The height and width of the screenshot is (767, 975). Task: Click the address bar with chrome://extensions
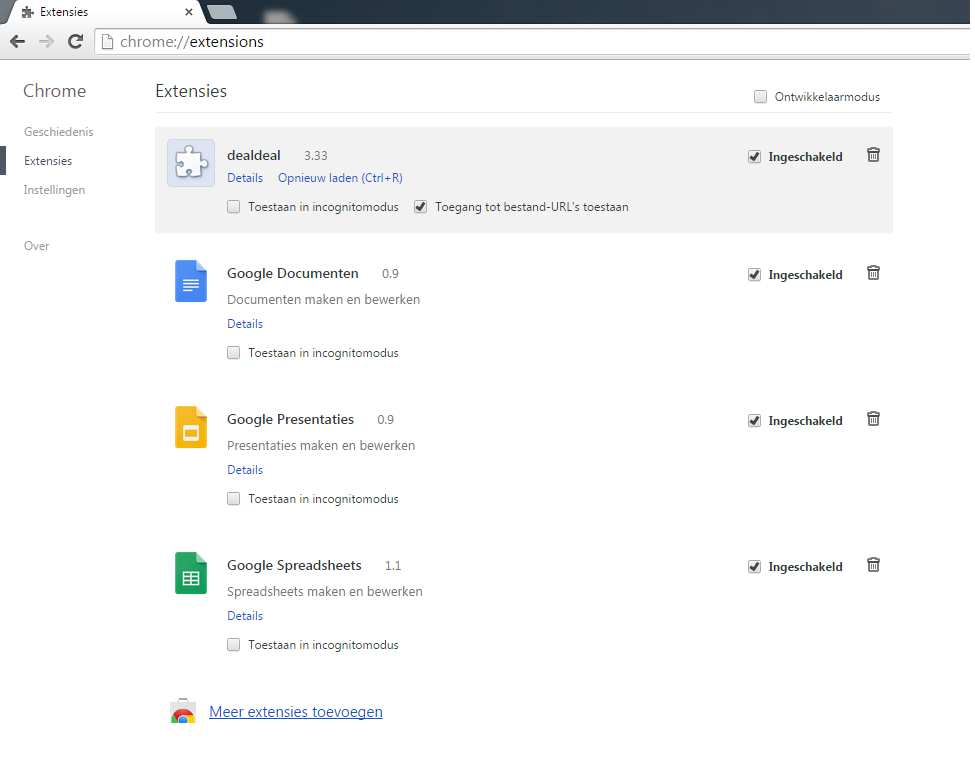pos(500,42)
